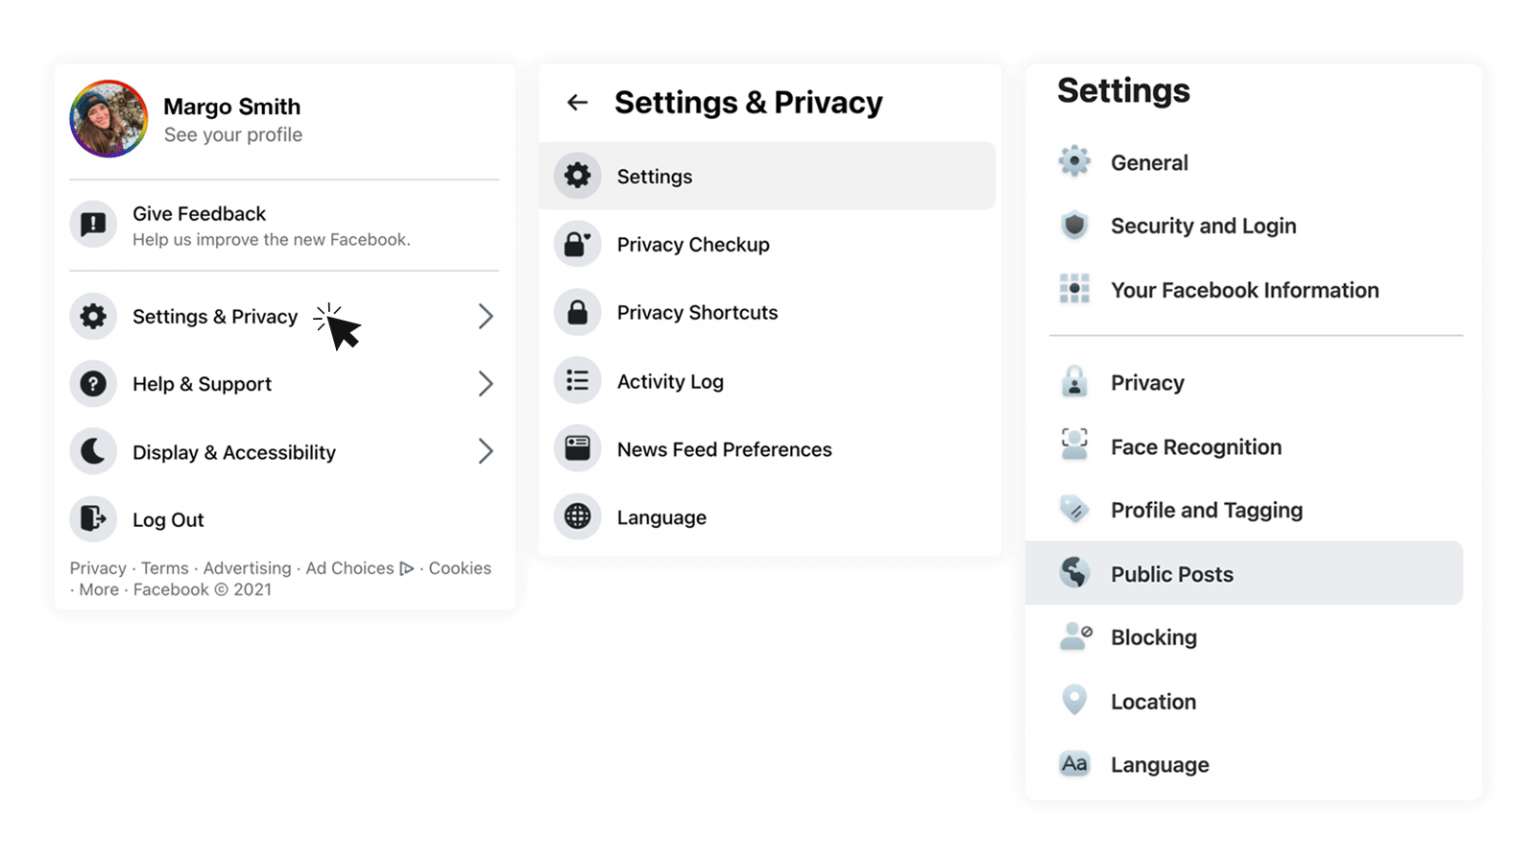This screenshot has height=863, width=1536.
Task: Click the globe icon next to Language
Action: [577, 517]
